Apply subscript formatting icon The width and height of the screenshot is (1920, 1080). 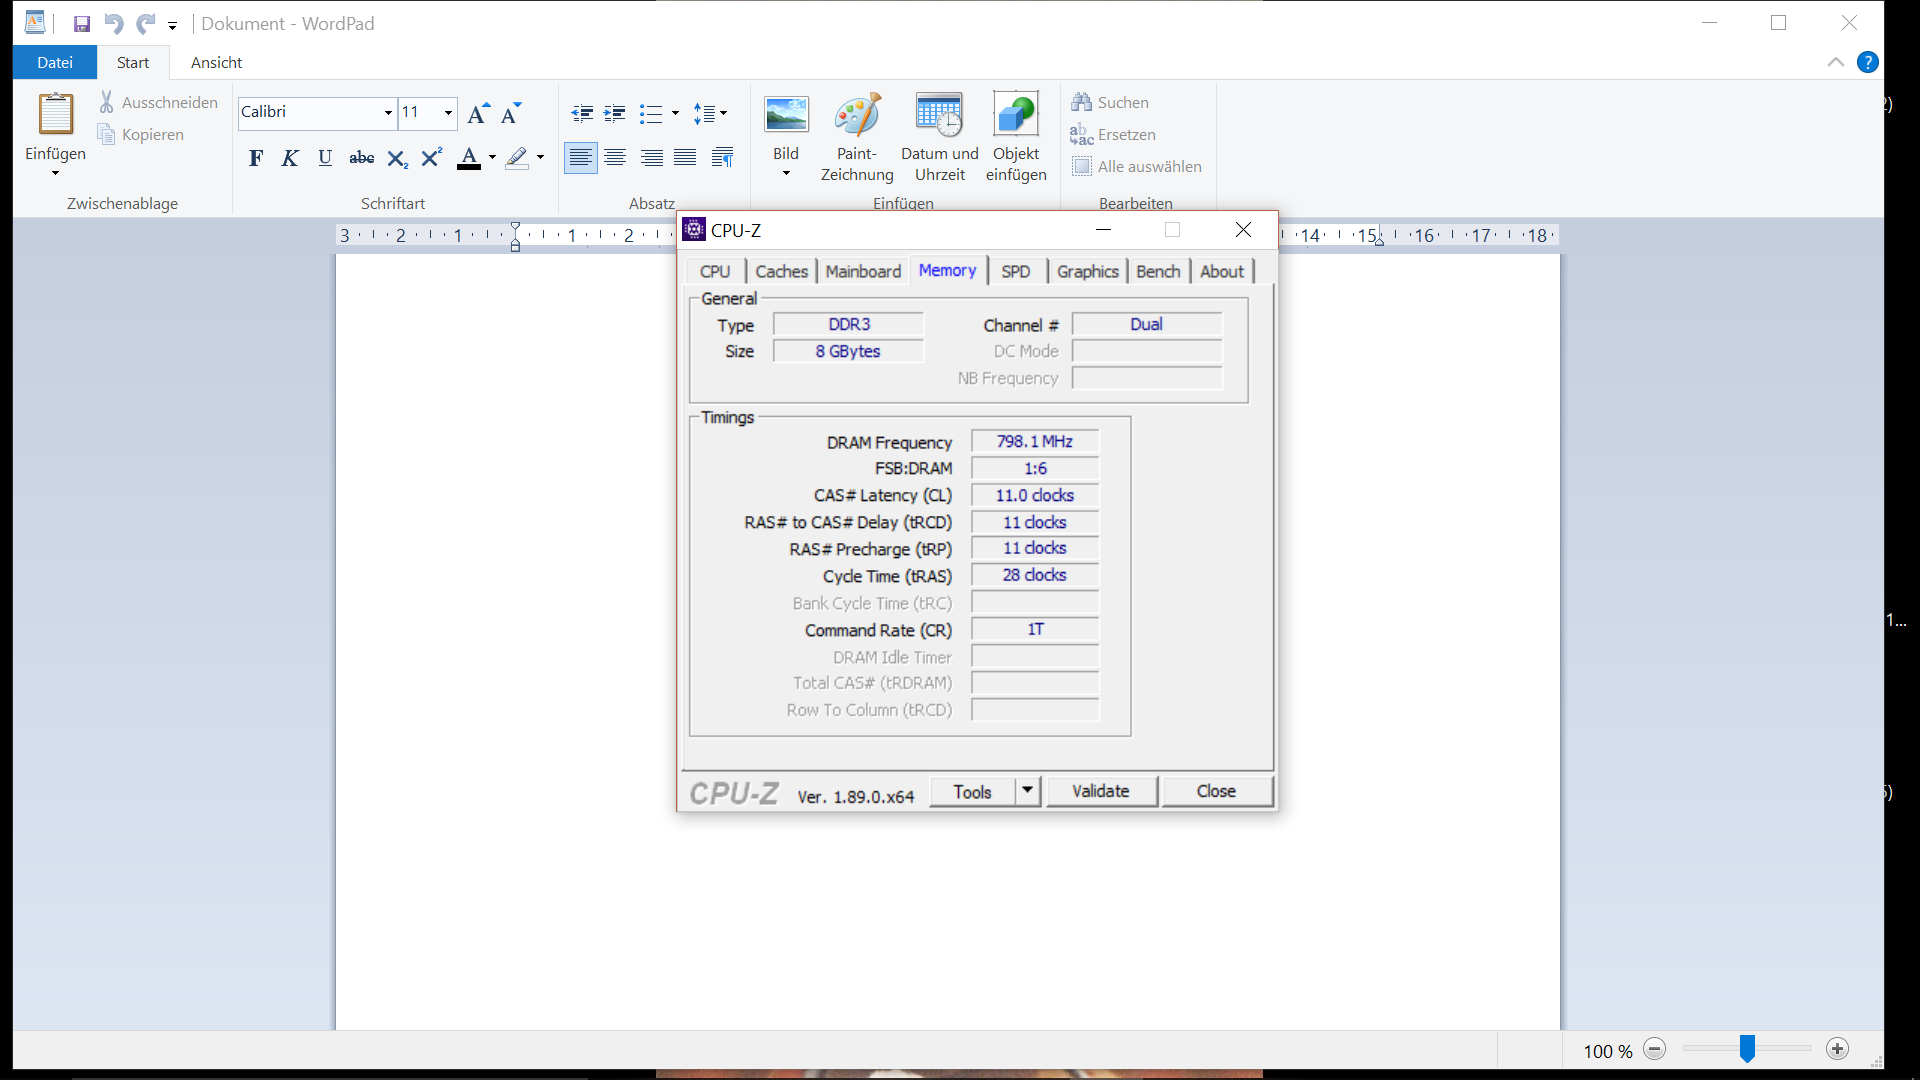coord(397,158)
